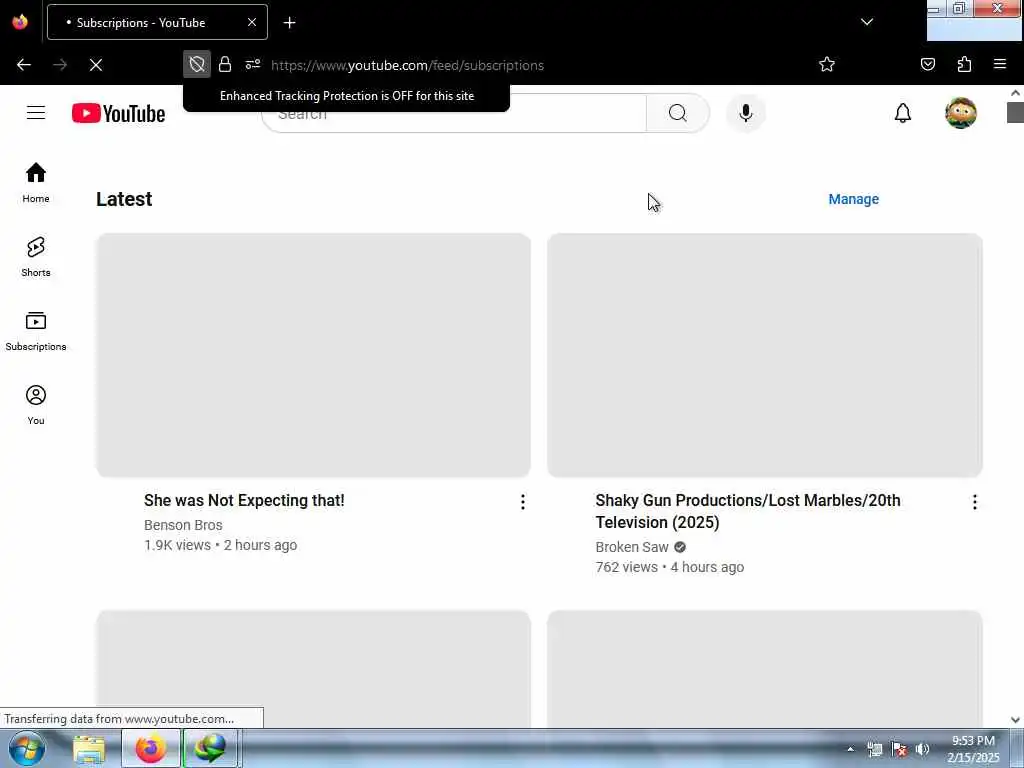This screenshot has height=768, width=1024.
Task: Close the Subscriptions - YouTube tab
Action: [251, 22]
